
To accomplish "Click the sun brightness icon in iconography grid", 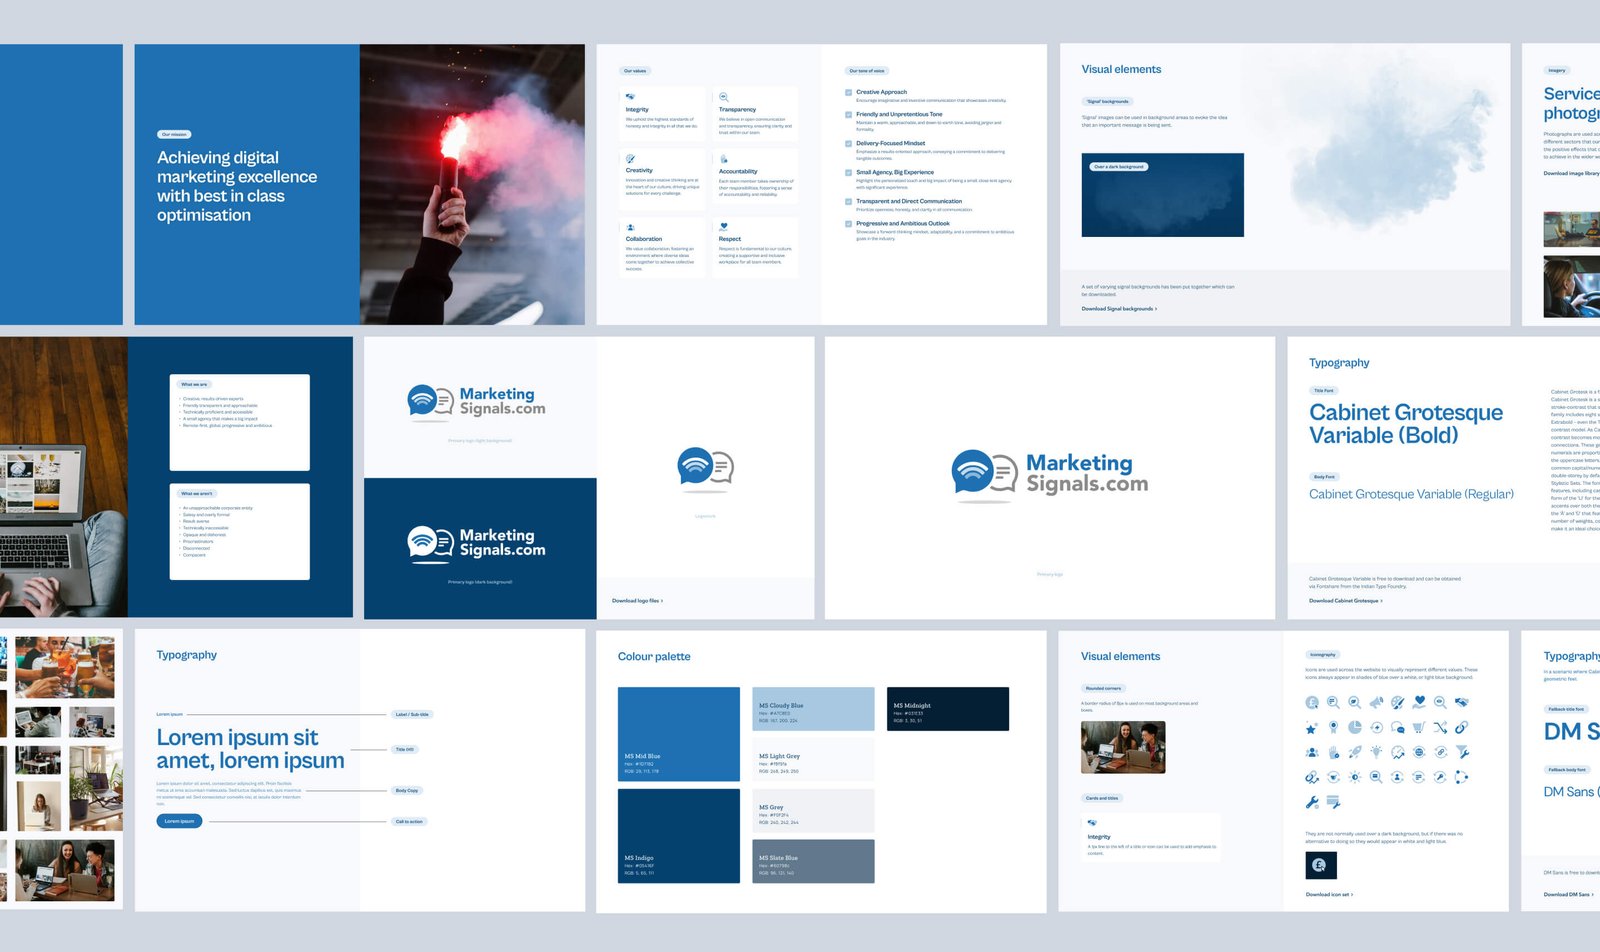I will tap(1355, 777).
